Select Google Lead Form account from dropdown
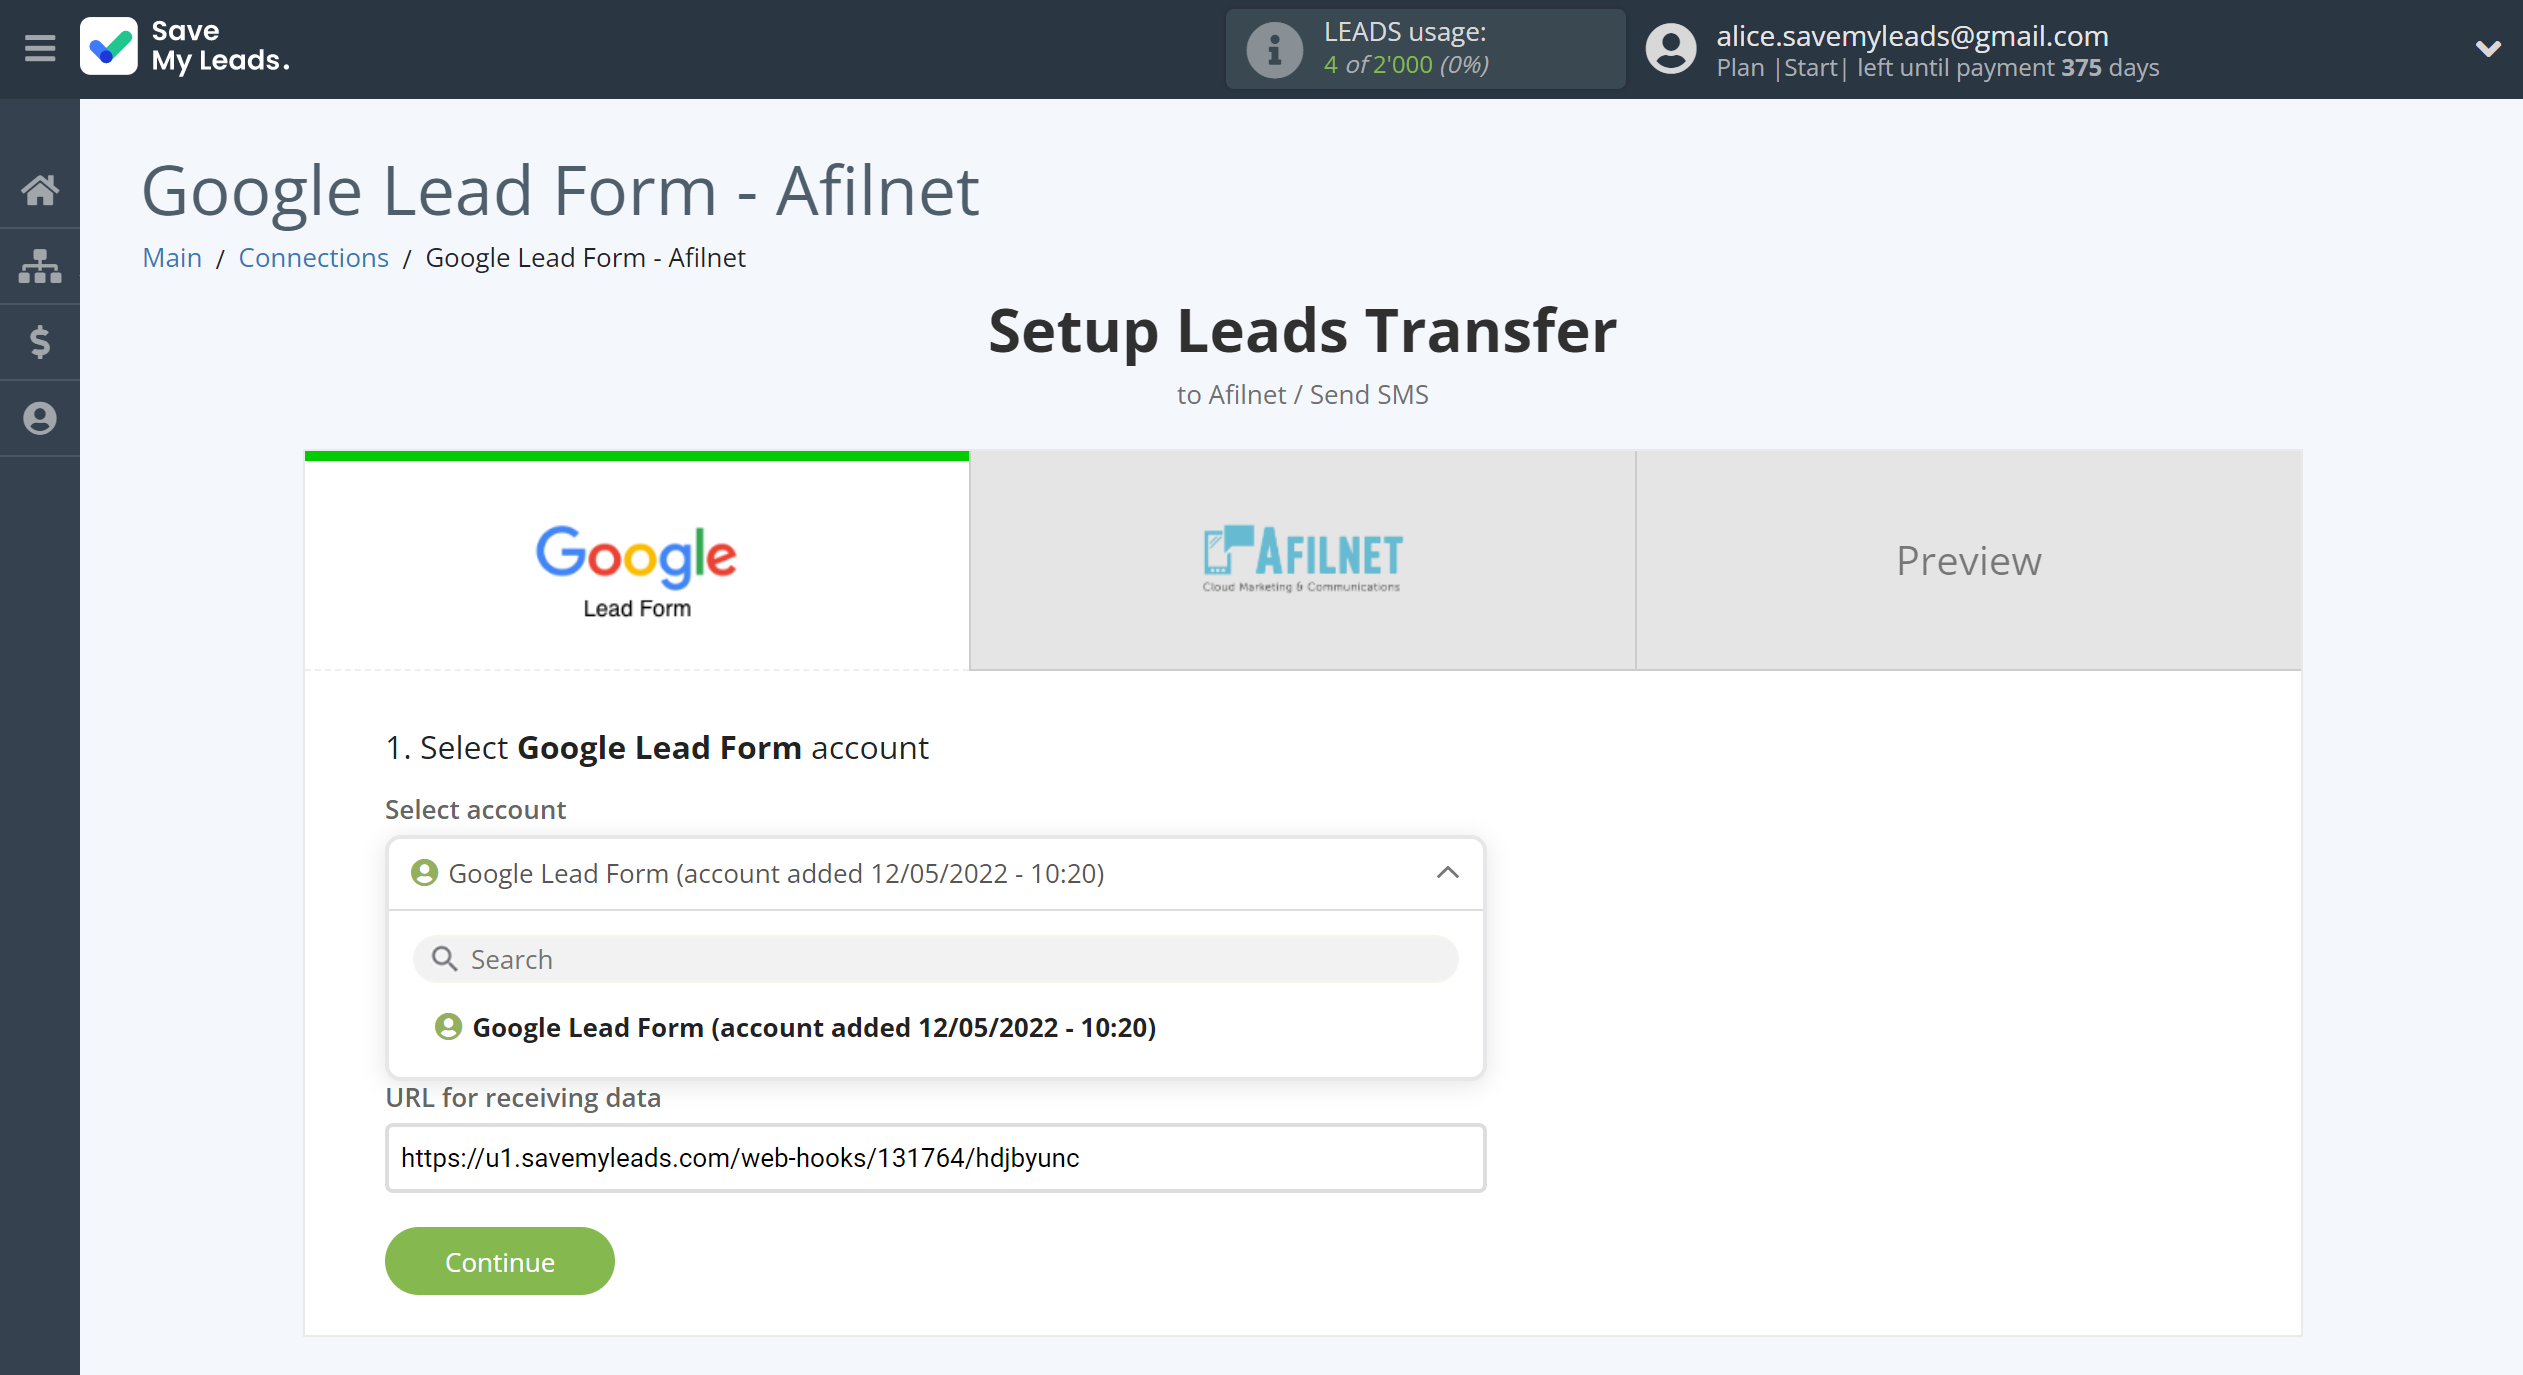Image resolution: width=2523 pixels, height=1375 pixels. tap(813, 1028)
